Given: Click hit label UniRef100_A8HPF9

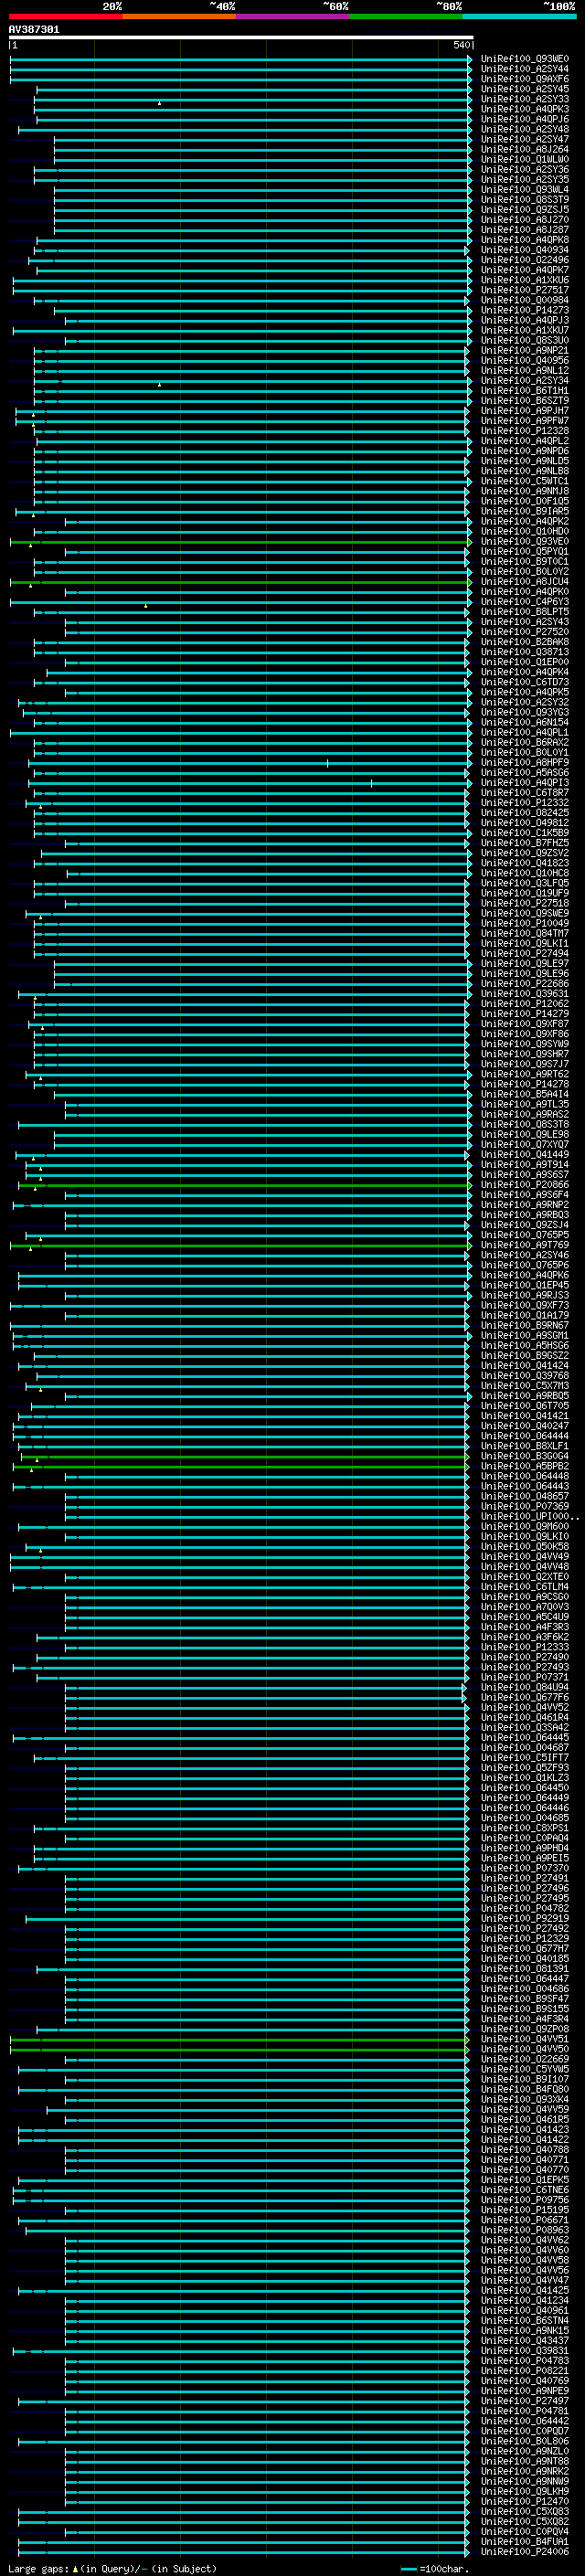Looking at the screenshot, I should click(x=525, y=763).
